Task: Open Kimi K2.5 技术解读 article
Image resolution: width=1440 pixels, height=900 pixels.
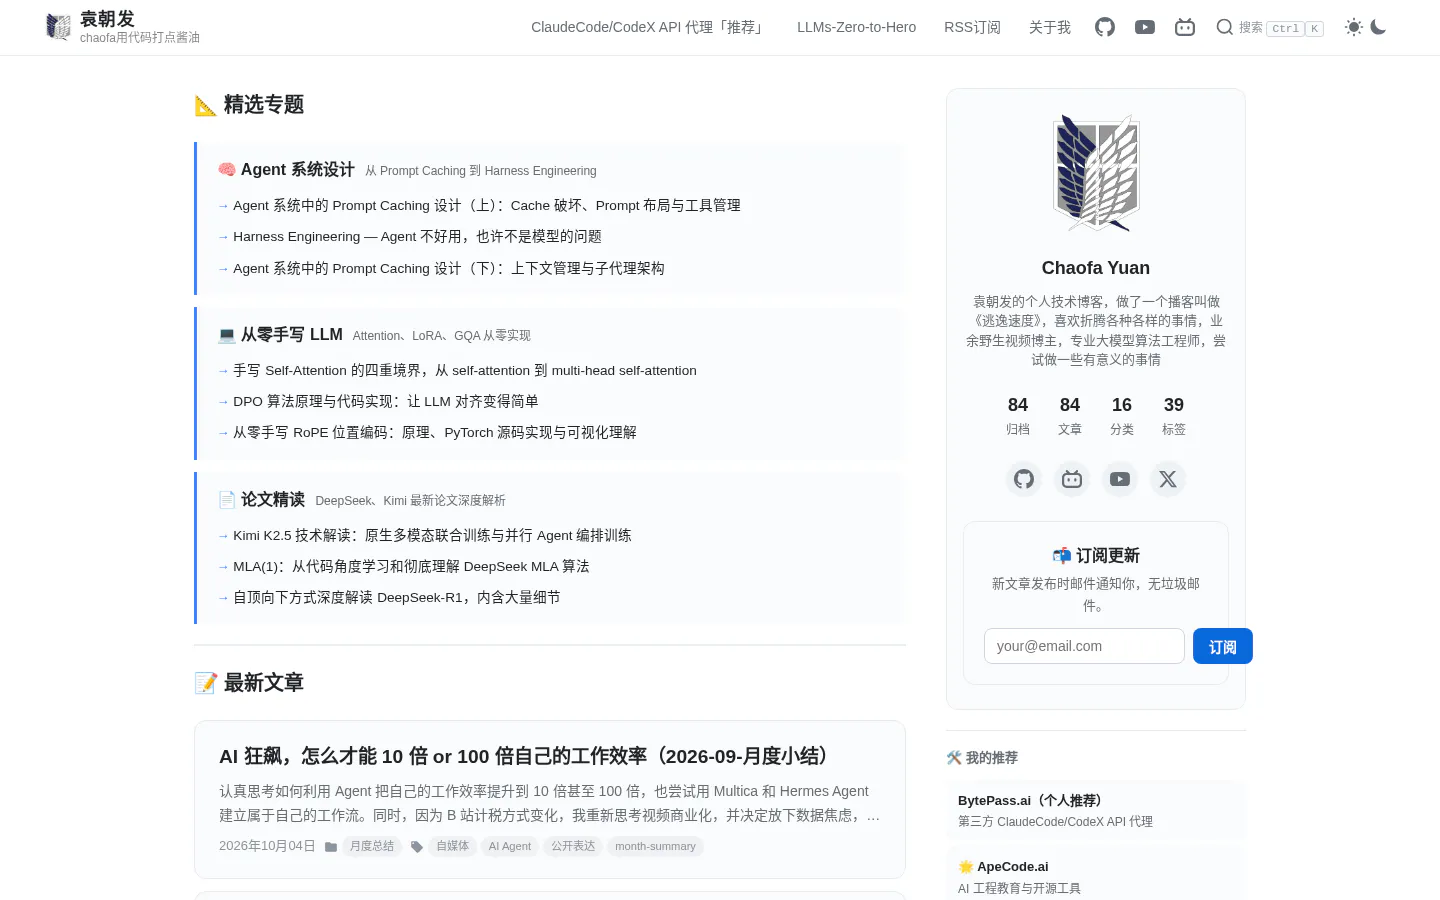Action: [432, 535]
